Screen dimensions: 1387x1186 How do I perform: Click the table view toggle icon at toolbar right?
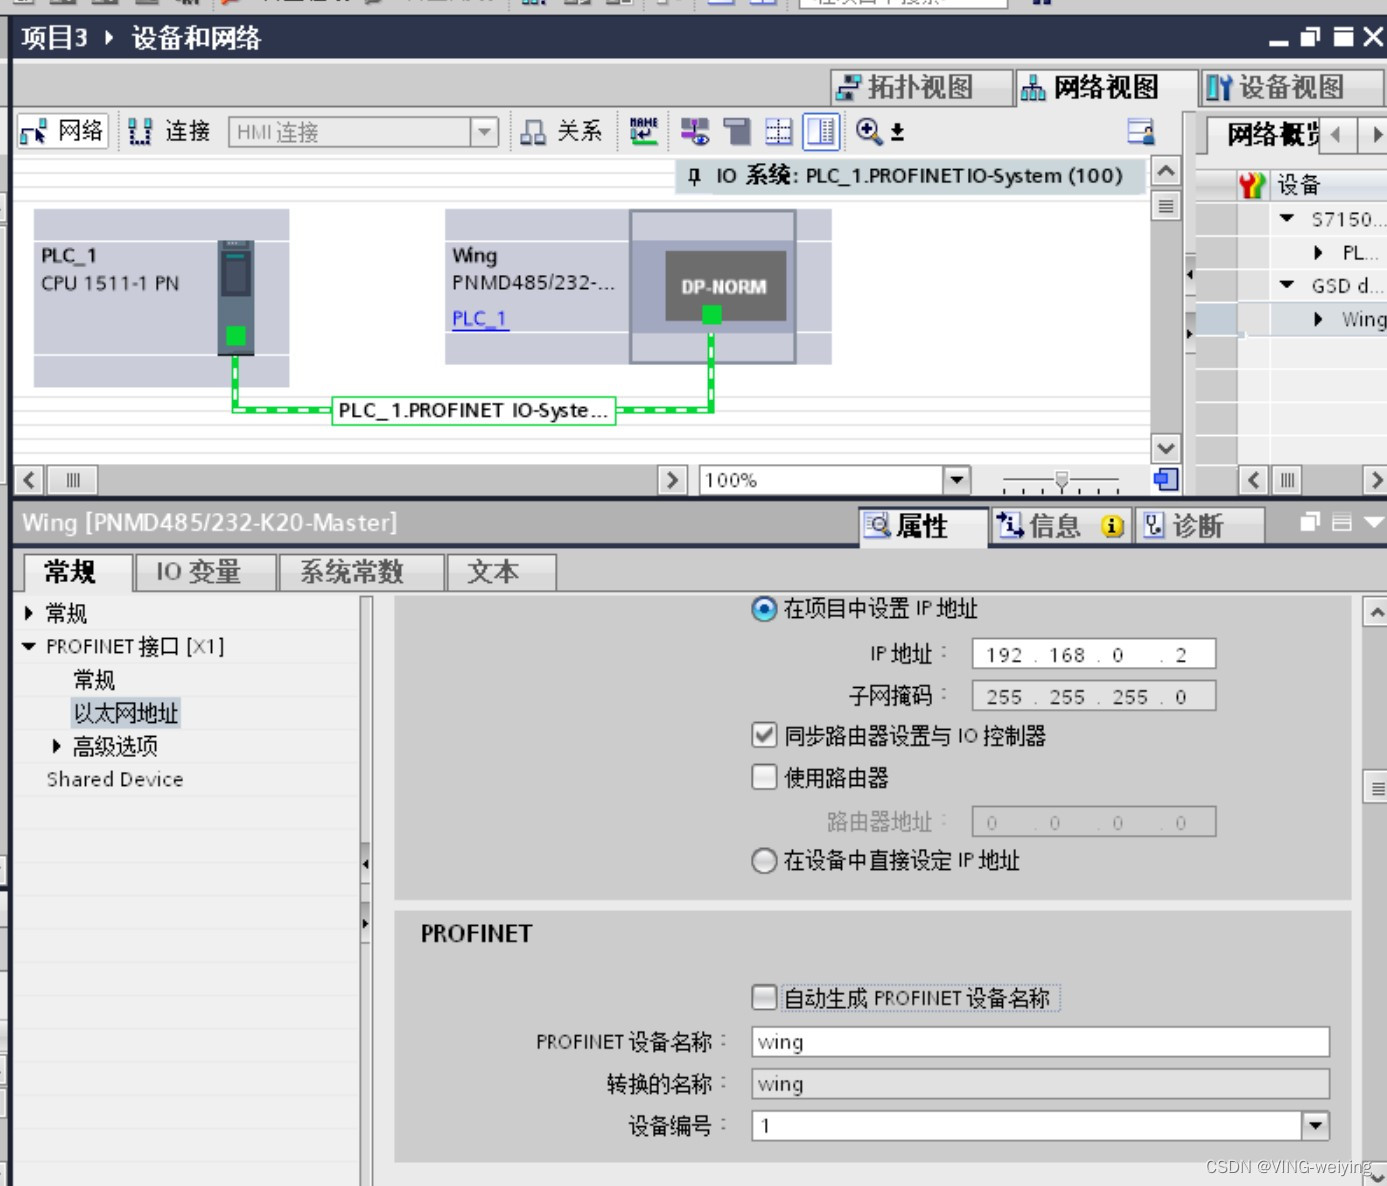click(1140, 131)
